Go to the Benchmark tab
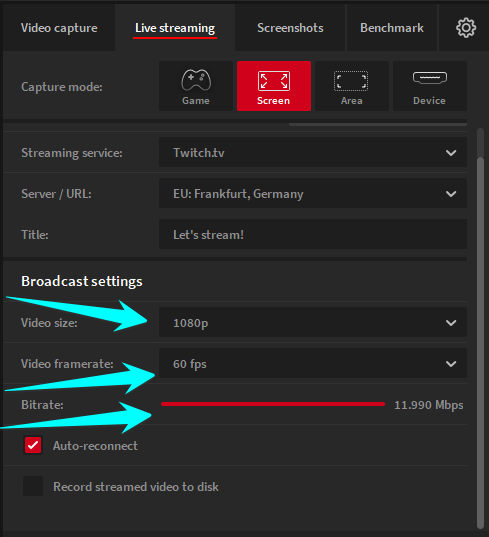This screenshot has width=489, height=537. (392, 28)
